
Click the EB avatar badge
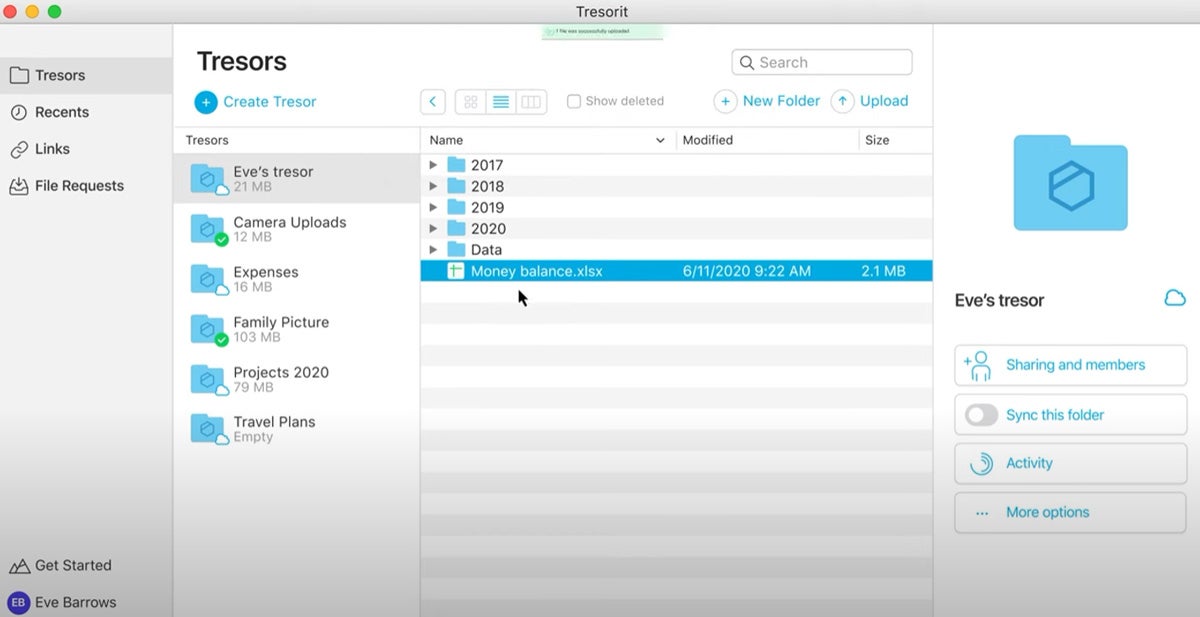point(18,602)
